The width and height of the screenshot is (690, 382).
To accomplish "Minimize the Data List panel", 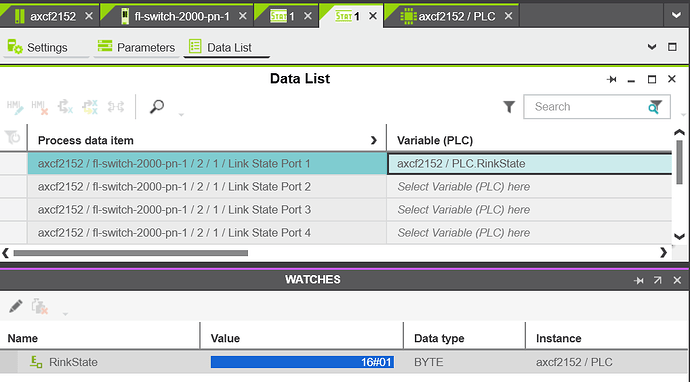I will (631, 80).
